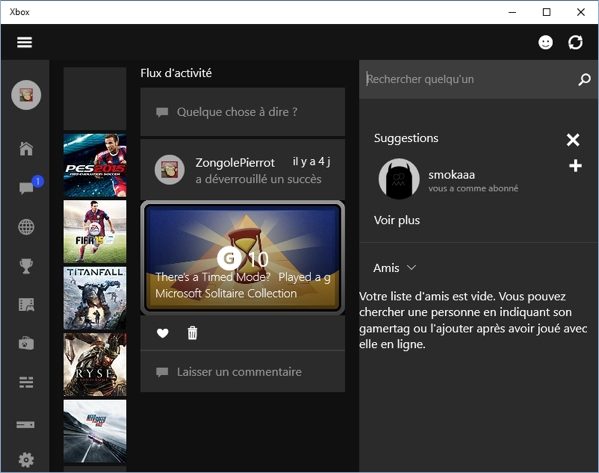Click 'Microsoft Solitaire Collection' caption
The image size is (599, 473).
[226, 293]
